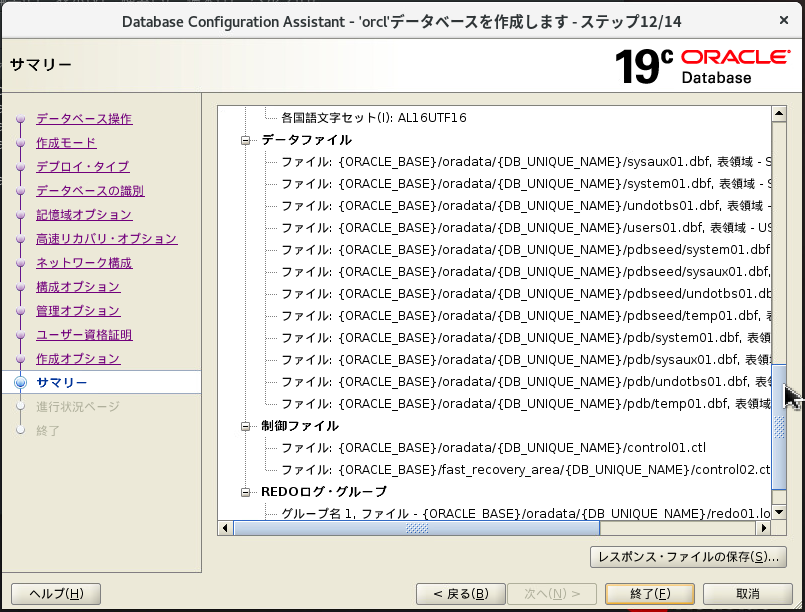
Task: Collapse the データファイル tree node
Action: (245, 140)
